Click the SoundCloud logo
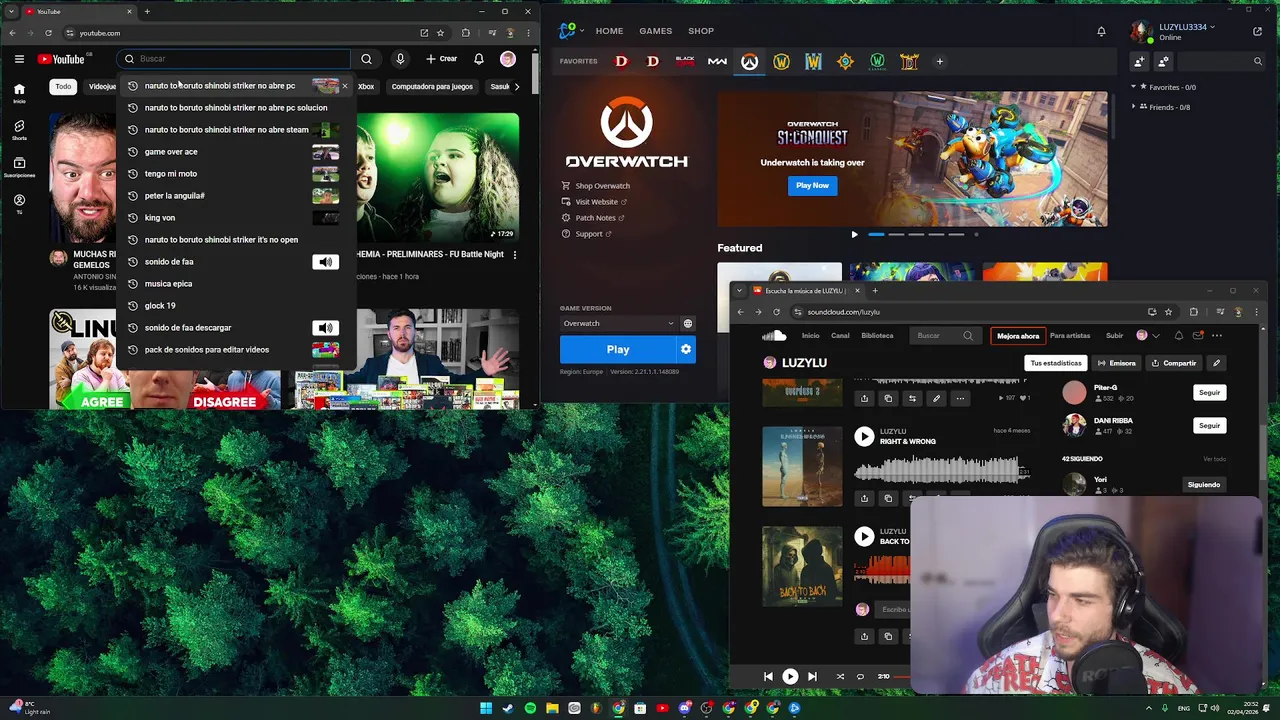This screenshot has height=720, width=1280. point(774,336)
